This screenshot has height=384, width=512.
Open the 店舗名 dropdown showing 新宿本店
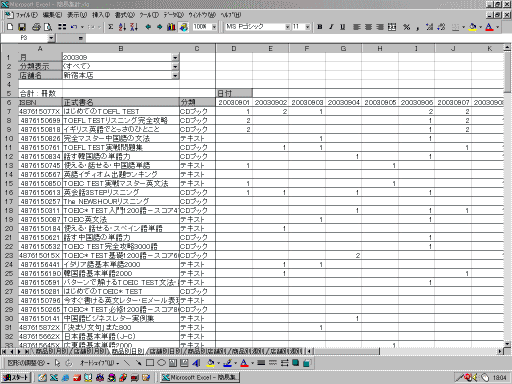click(x=175, y=75)
